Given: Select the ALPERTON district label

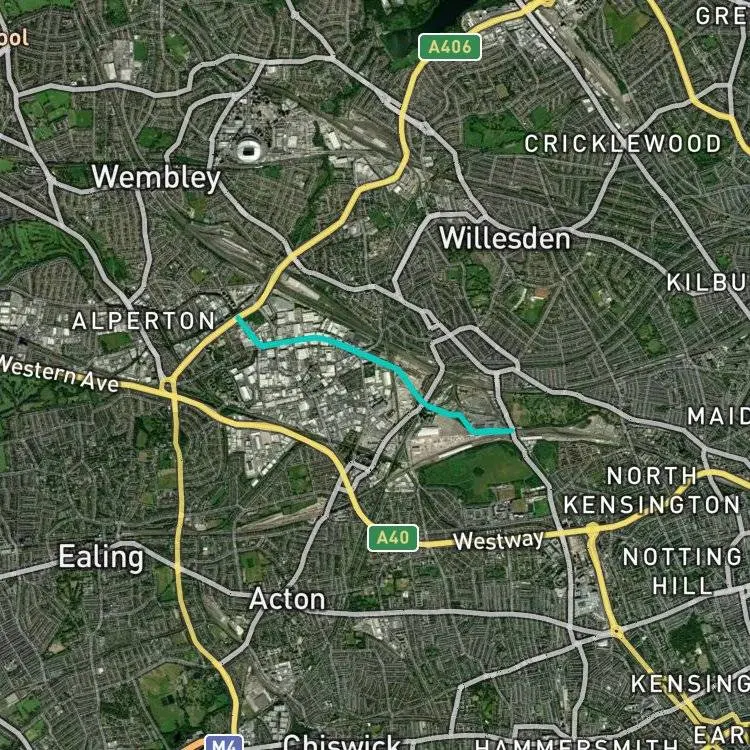Looking at the screenshot, I should coord(144,321).
